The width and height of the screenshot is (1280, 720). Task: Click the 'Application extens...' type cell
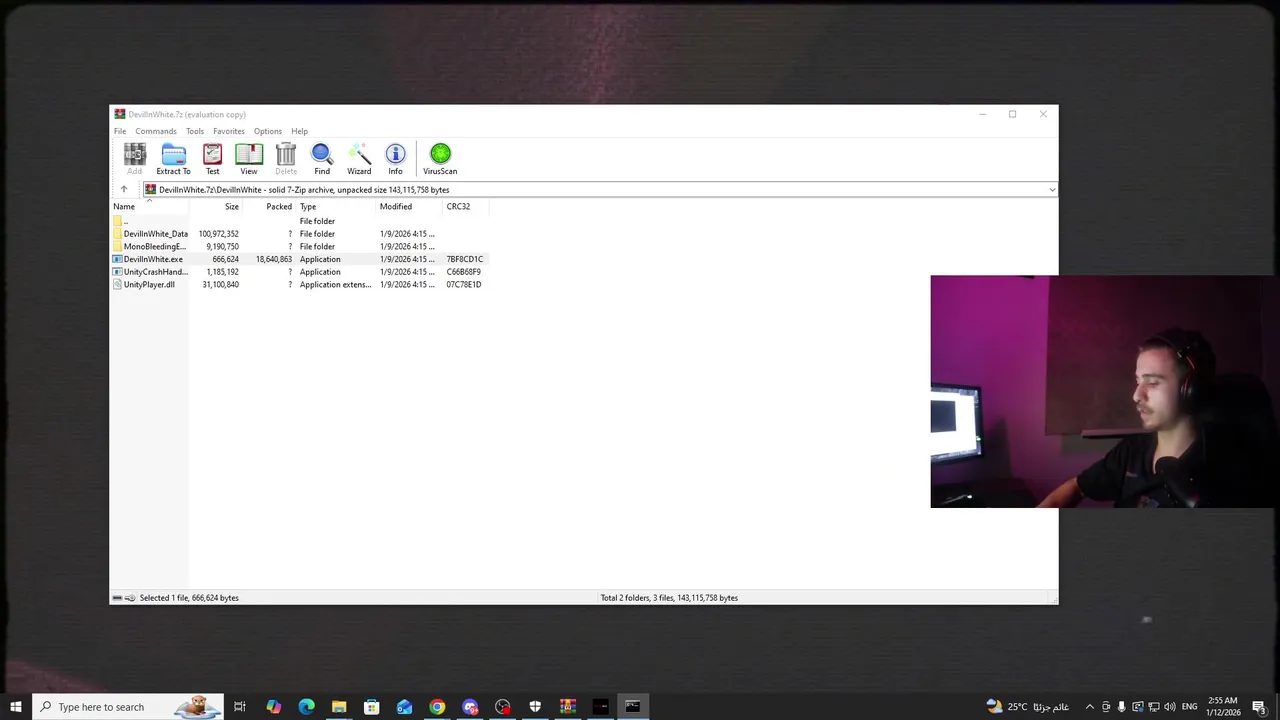click(335, 284)
